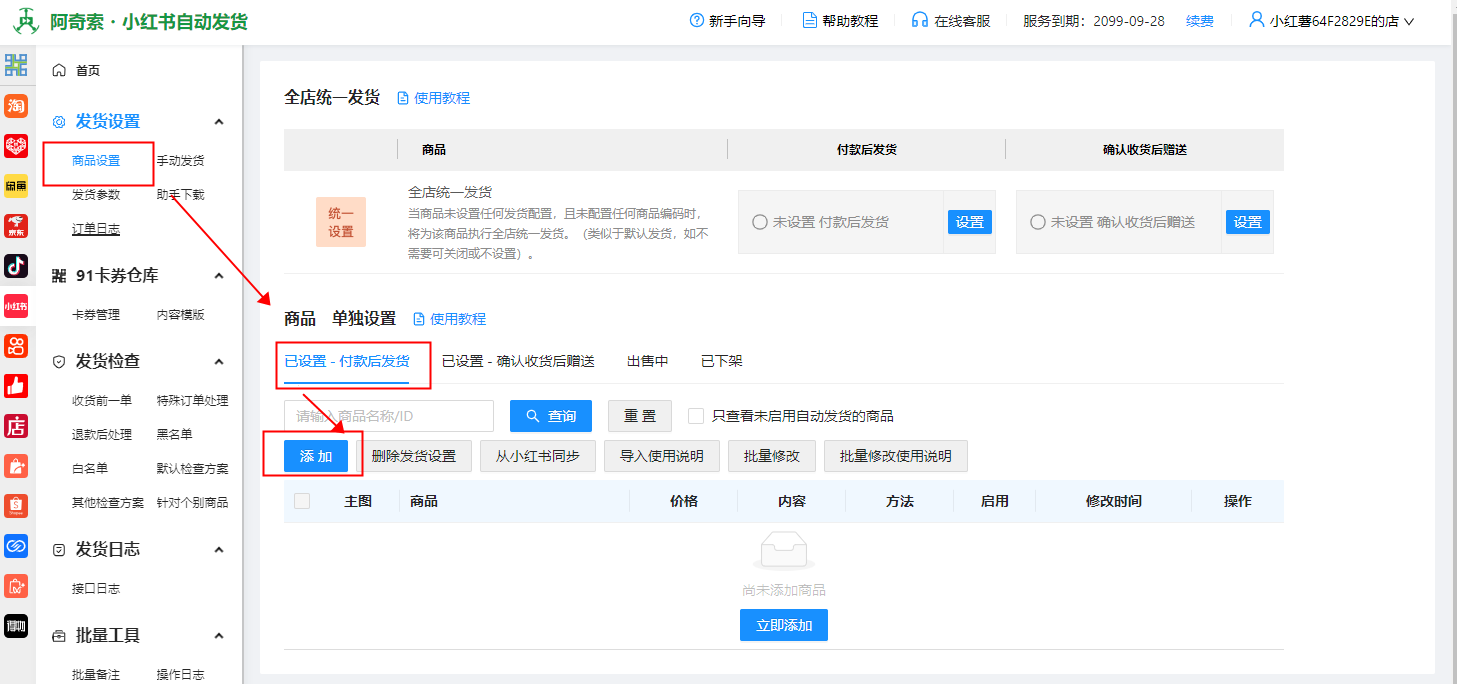Collapse the 发货日志 menu section
The image size is (1457, 684).
(x=219, y=550)
